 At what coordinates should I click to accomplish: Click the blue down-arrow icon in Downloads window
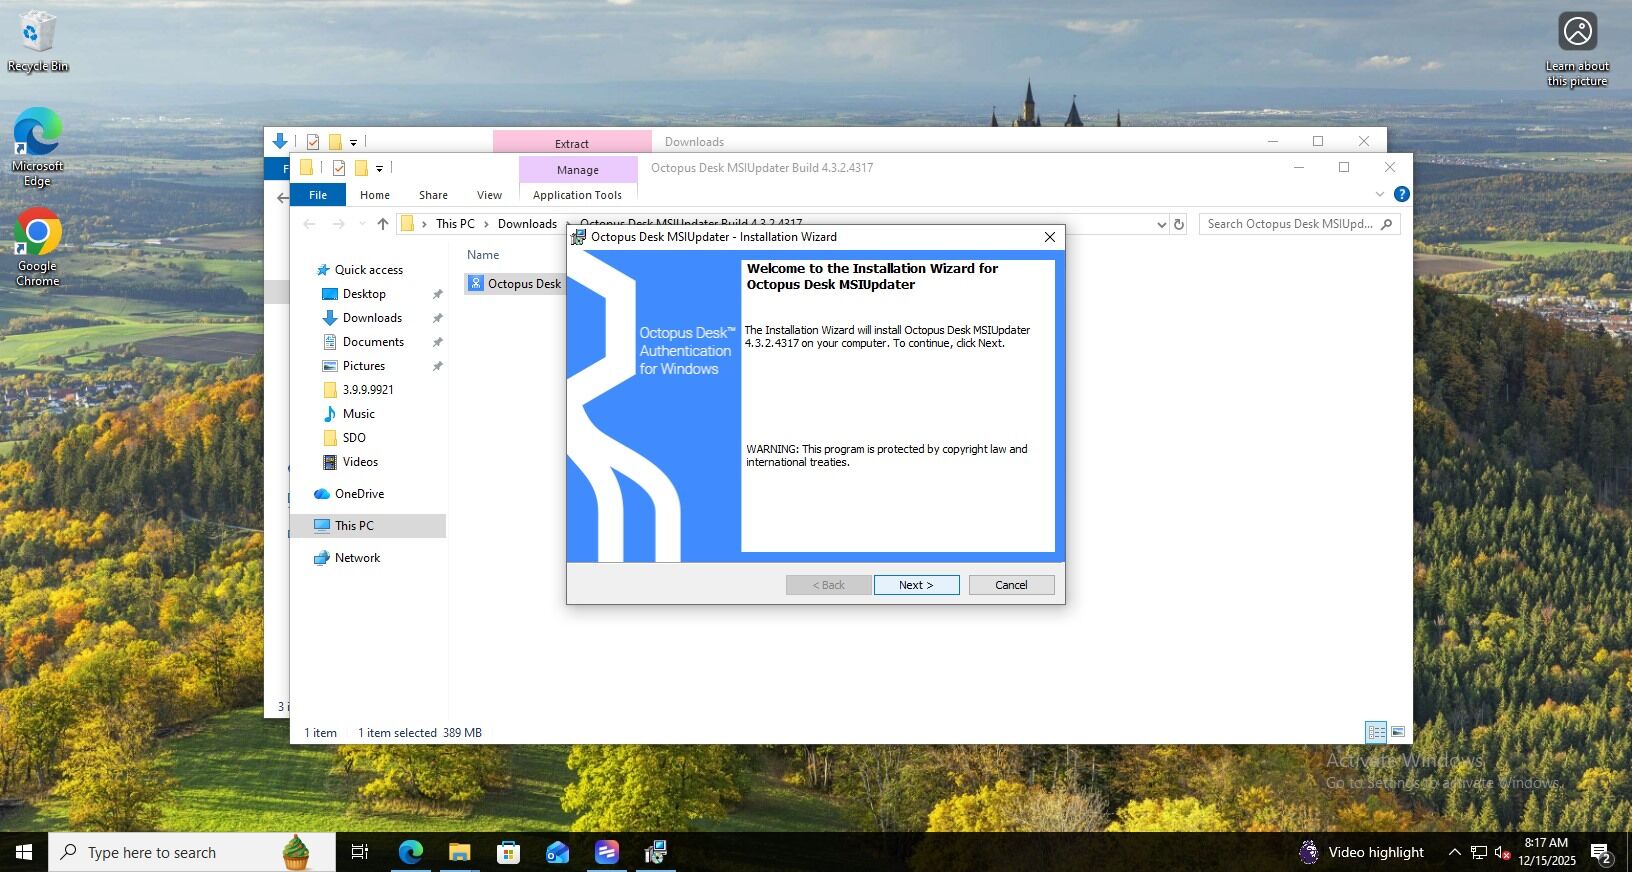280,141
